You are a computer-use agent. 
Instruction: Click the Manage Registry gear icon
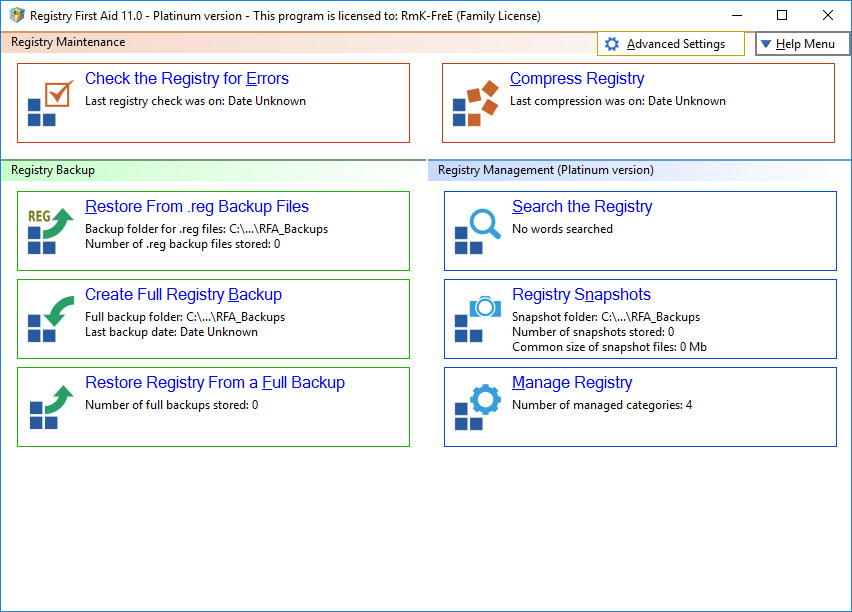coord(478,407)
